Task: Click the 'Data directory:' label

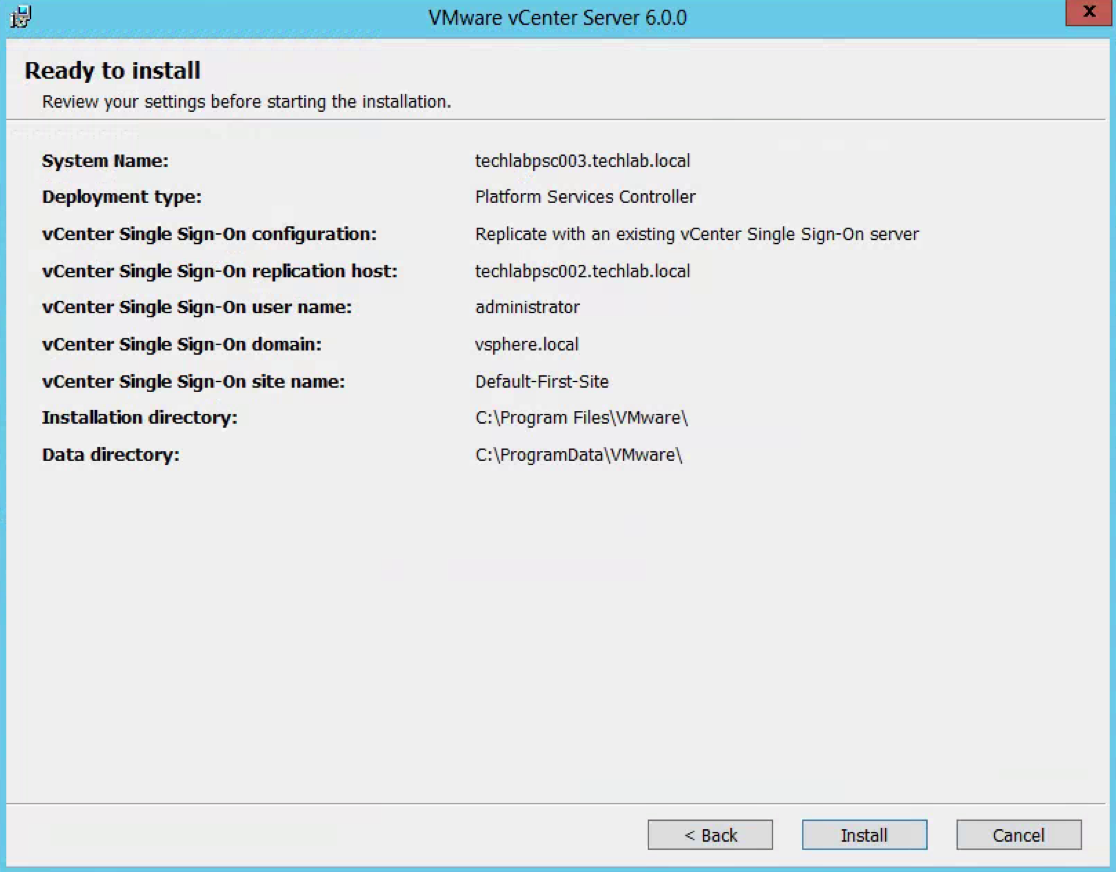Action: pos(110,455)
